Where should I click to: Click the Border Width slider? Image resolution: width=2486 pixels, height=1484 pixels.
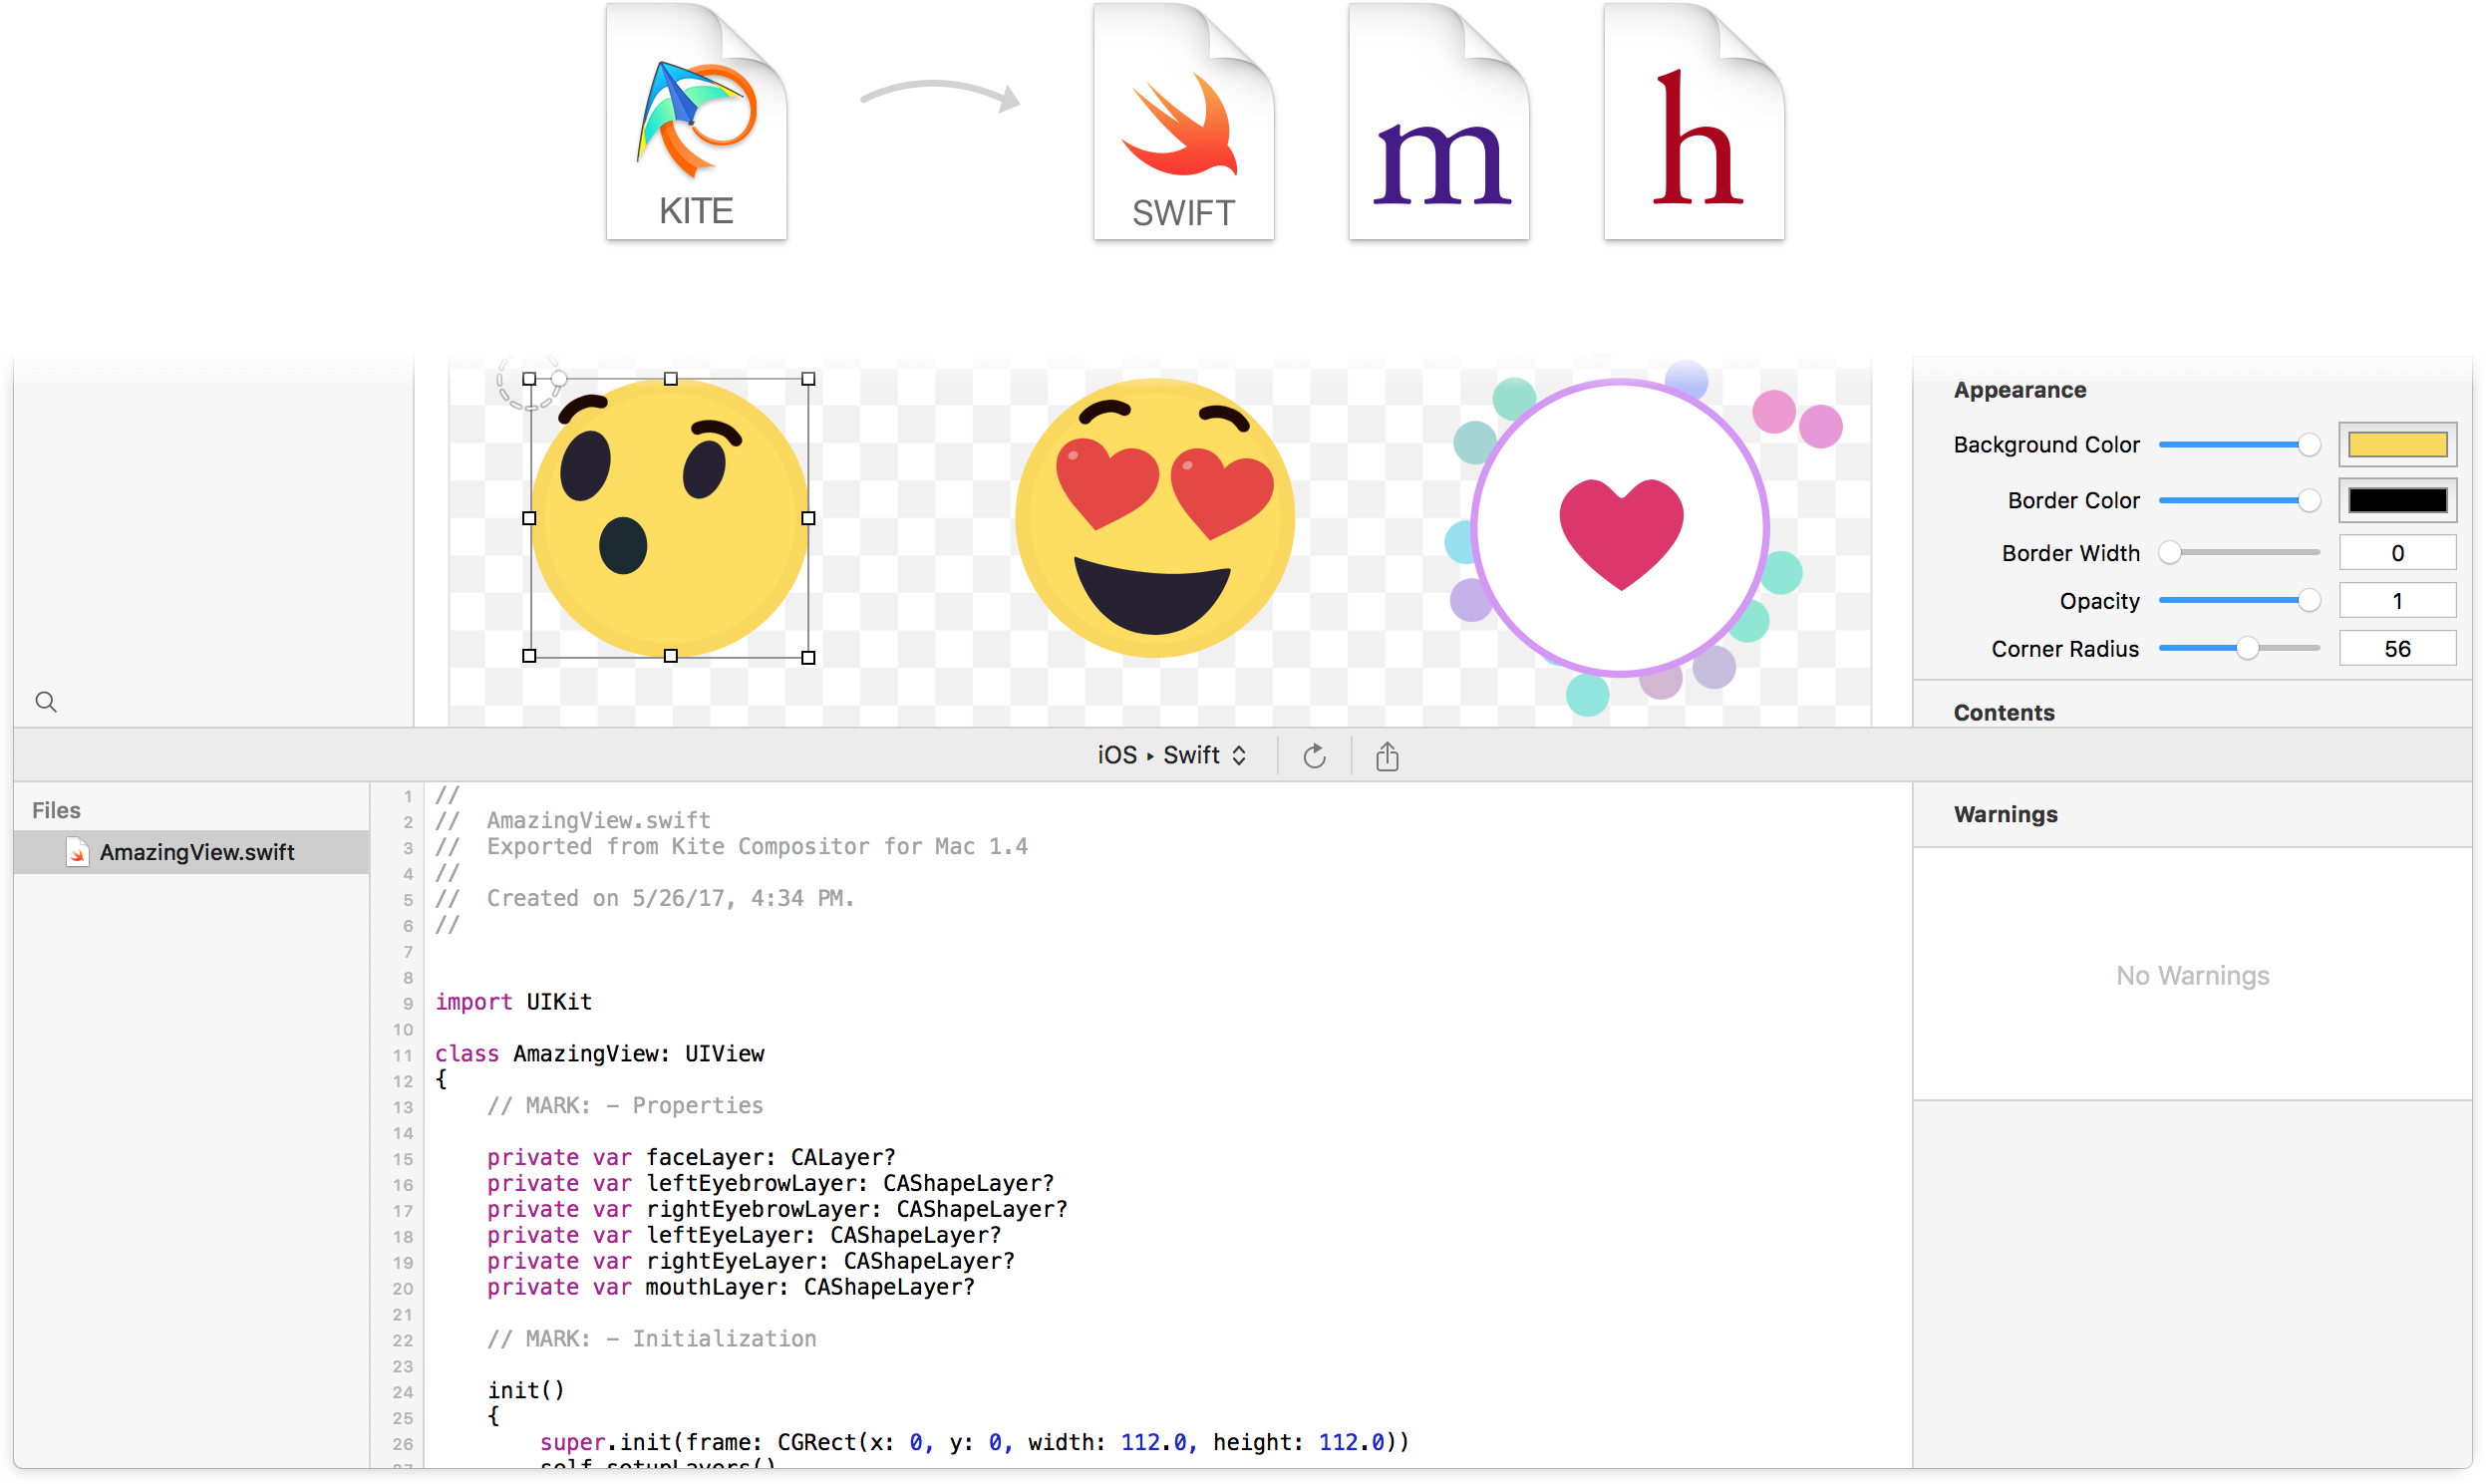pyautogui.click(x=2239, y=553)
